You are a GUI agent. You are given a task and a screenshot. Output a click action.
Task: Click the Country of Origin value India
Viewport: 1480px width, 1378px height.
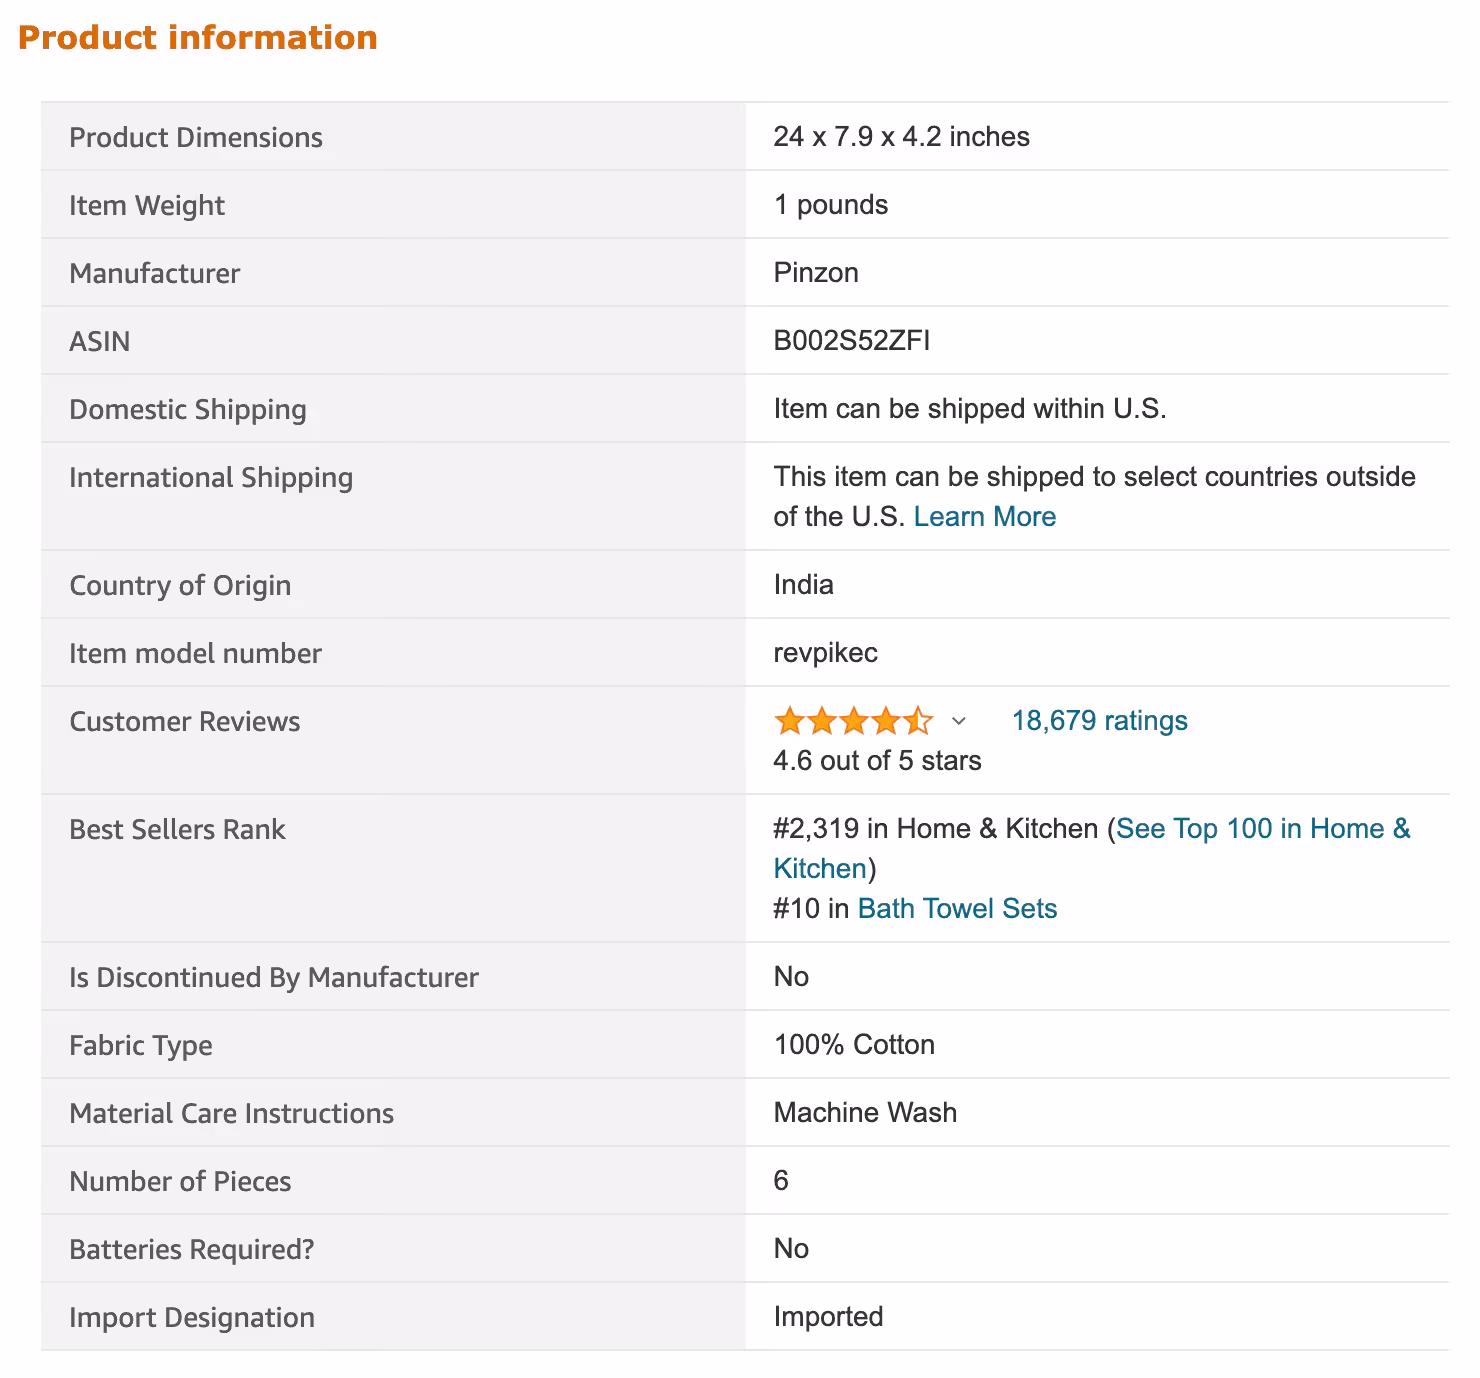[803, 585]
